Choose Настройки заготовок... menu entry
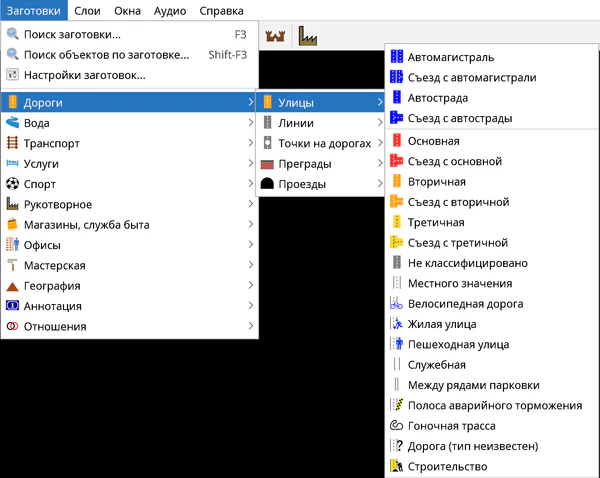Viewport: 600px width, 478px height. pos(85,74)
